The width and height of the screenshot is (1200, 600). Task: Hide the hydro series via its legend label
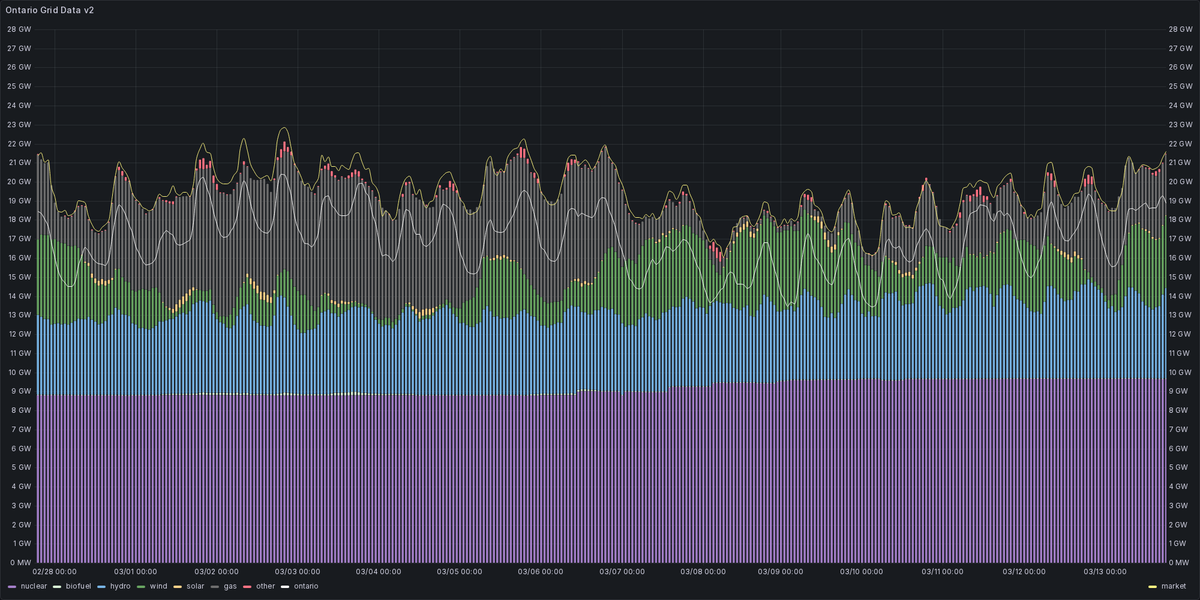point(120,587)
